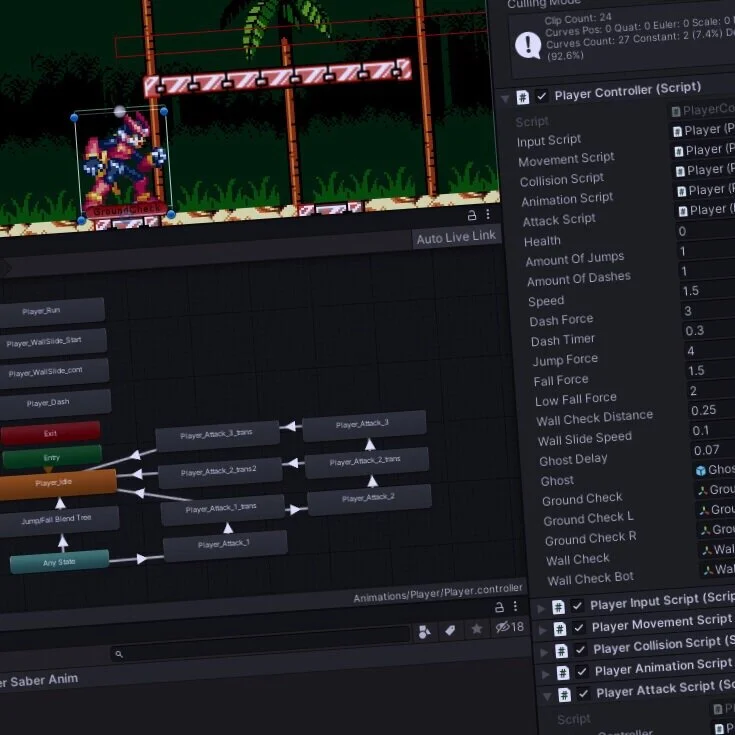This screenshot has width=735, height=735.
Task: Select the Entry node in Animator
Action: pos(52,457)
